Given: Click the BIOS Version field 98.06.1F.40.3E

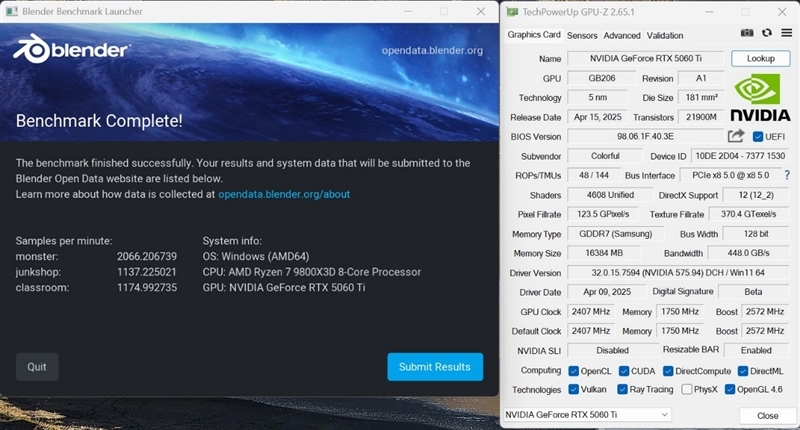Looking at the screenshot, I should click(645, 136).
